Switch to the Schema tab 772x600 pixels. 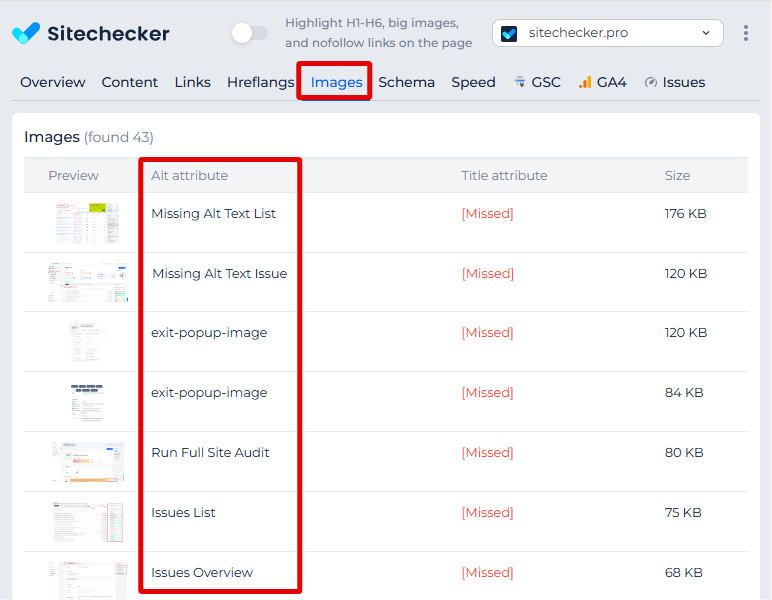click(x=406, y=82)
